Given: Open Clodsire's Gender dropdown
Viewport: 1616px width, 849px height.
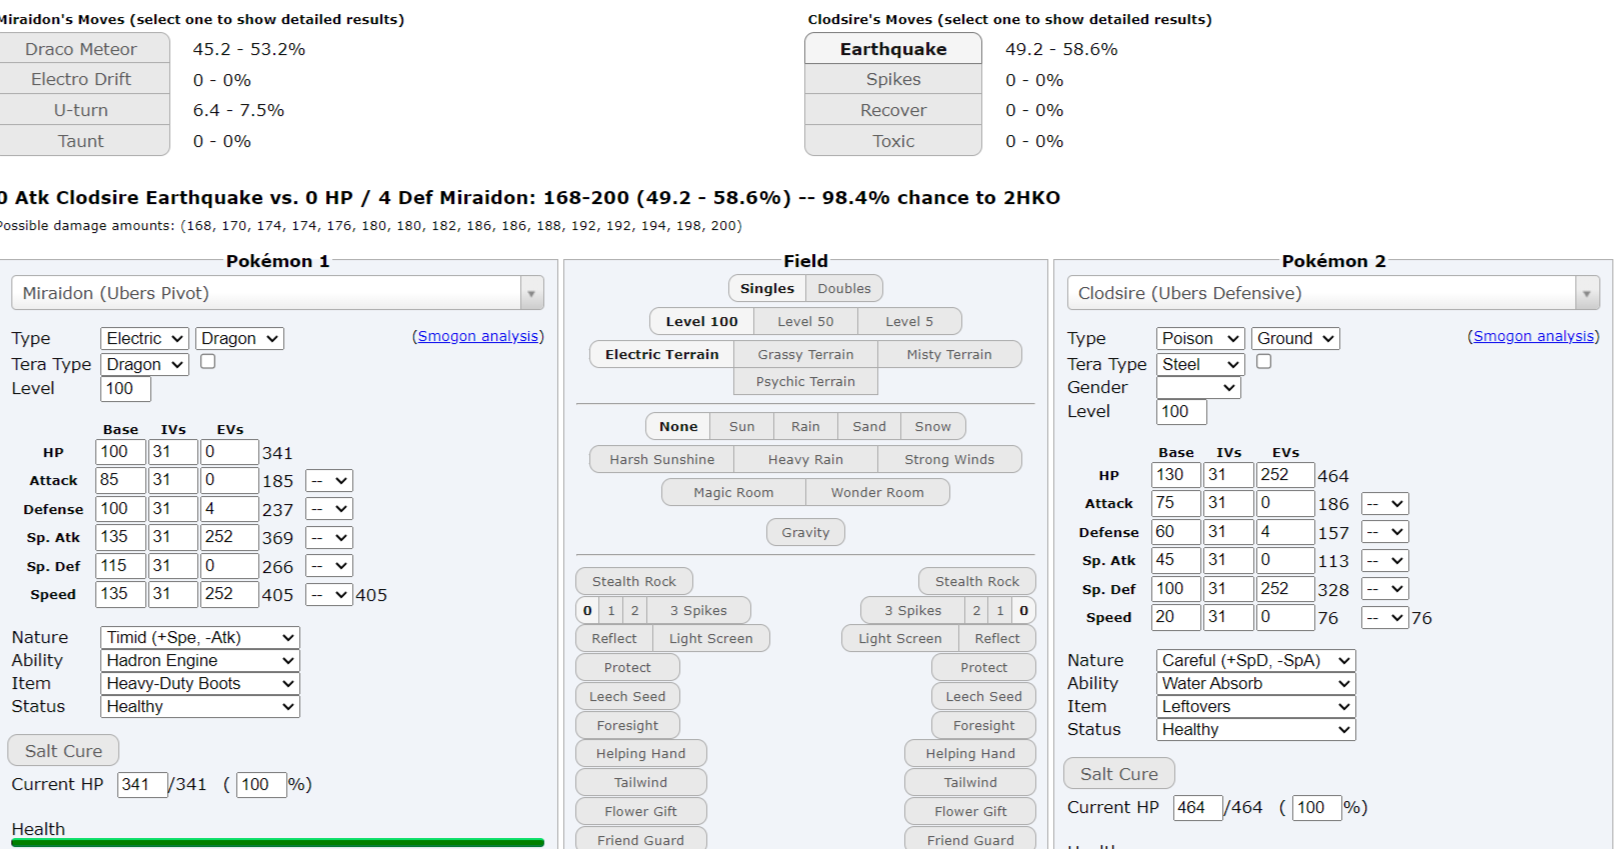Looking at the screenshot, I should (x=1198, y=388).
